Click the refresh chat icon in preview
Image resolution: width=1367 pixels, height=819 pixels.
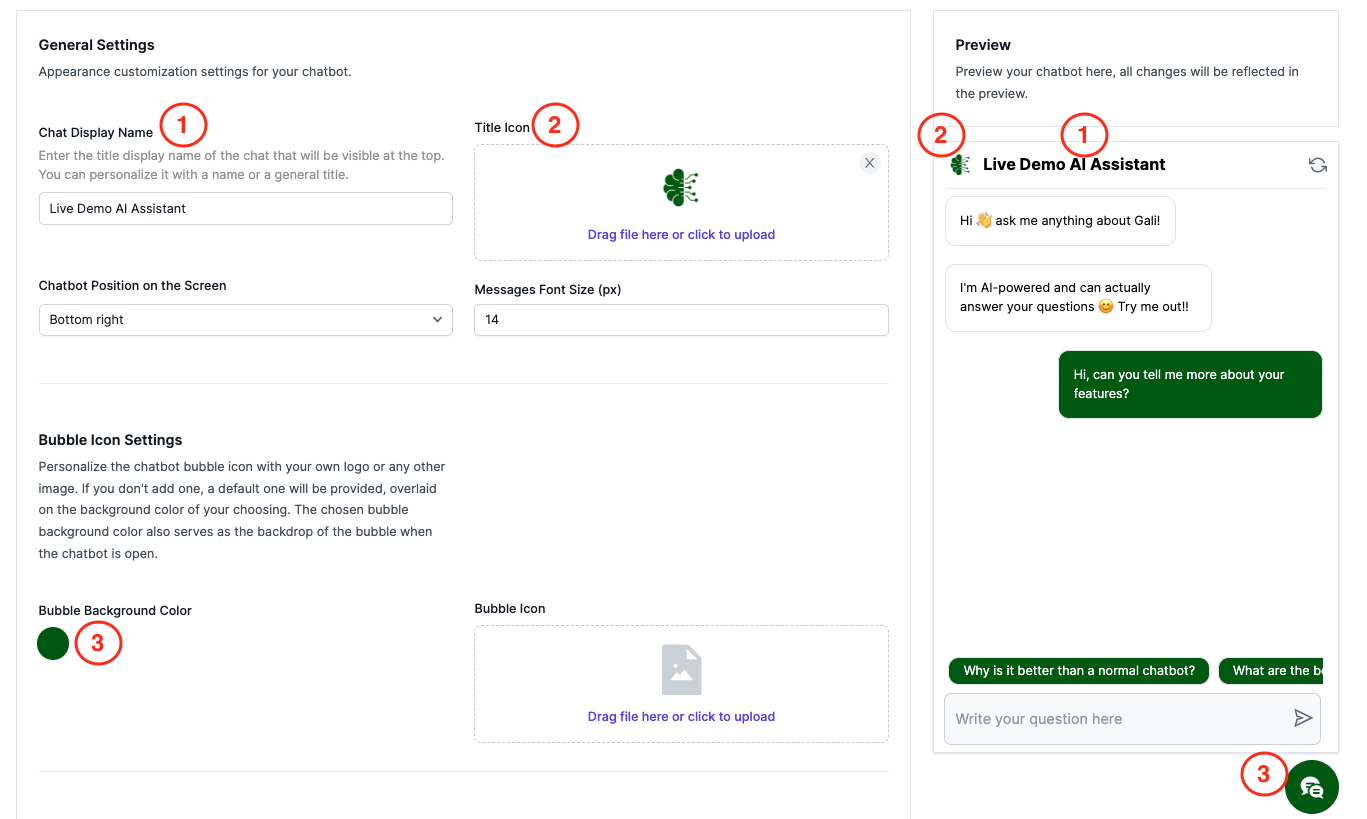coord(1317,165)
